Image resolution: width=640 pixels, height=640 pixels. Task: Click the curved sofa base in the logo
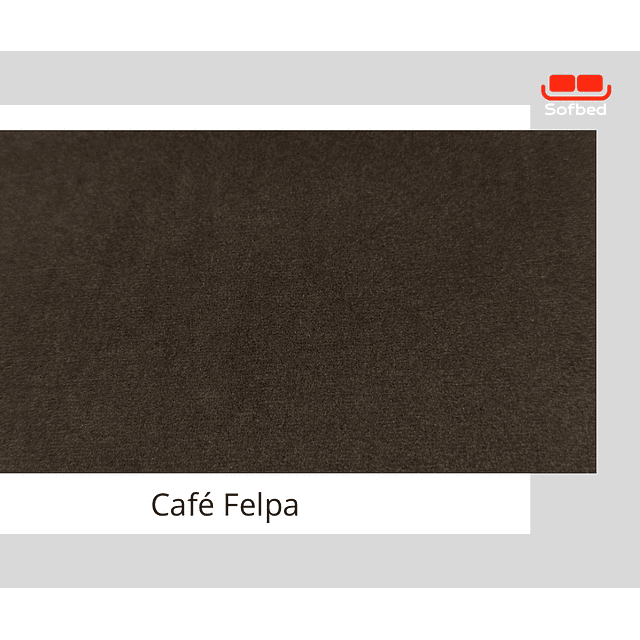pyautogui.click(x=576, y=94)
